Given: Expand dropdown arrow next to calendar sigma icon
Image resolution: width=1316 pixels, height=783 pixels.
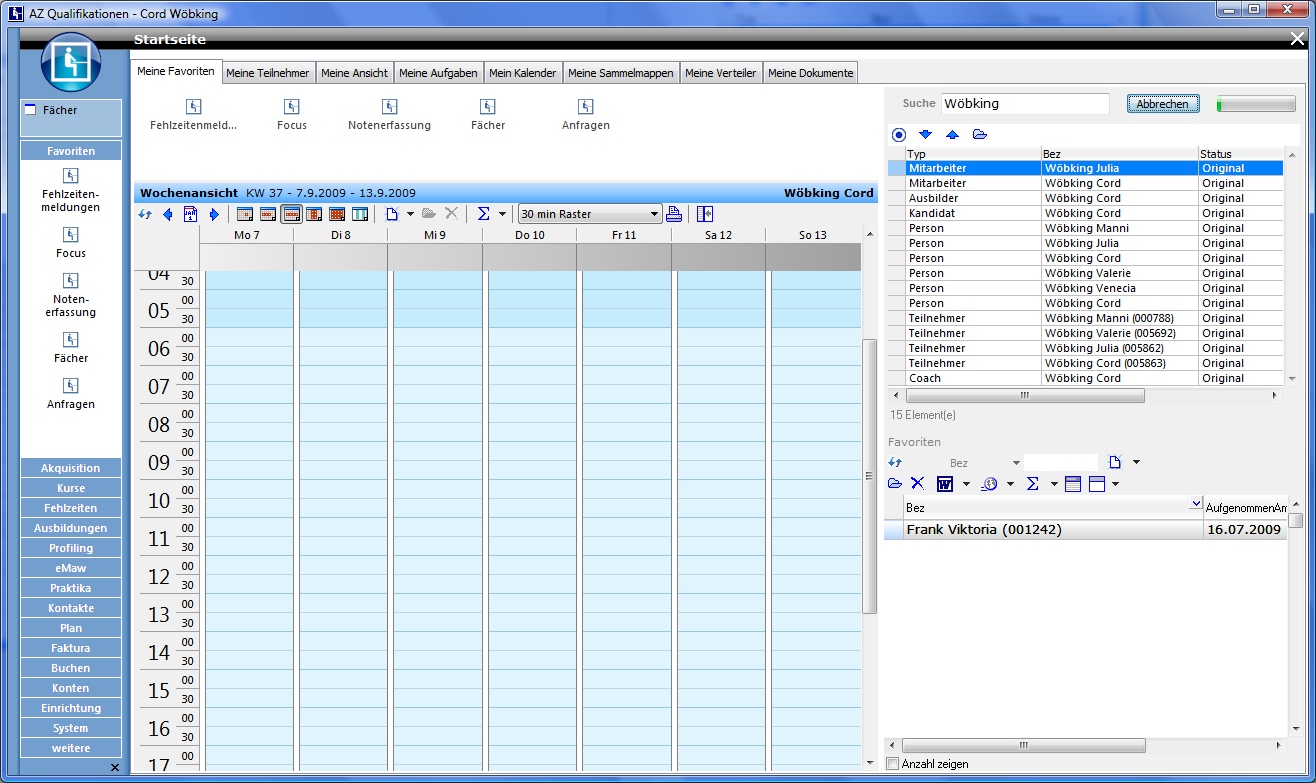Looking at the screenshot, I should pos(501,214).
